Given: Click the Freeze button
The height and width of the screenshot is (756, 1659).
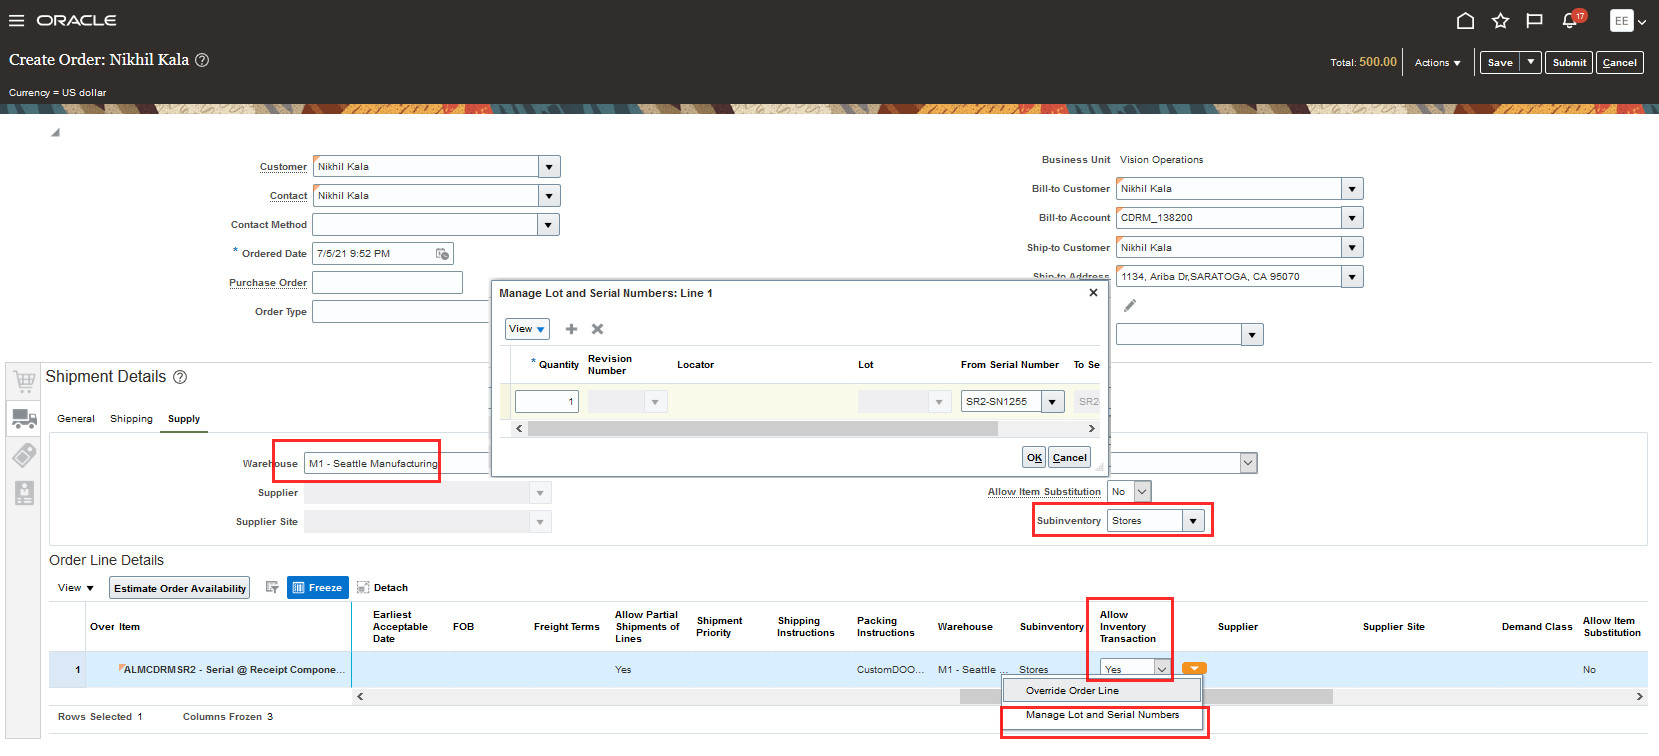Looking at the screenshot, I should tap(318, 588).
